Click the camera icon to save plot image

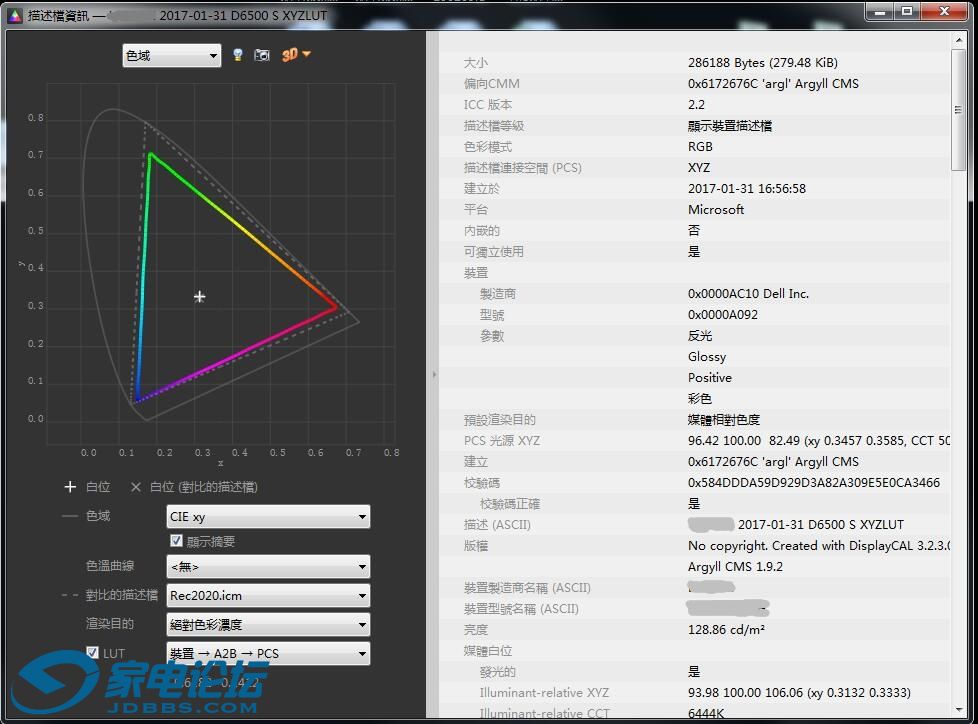(x=262, y=55)
